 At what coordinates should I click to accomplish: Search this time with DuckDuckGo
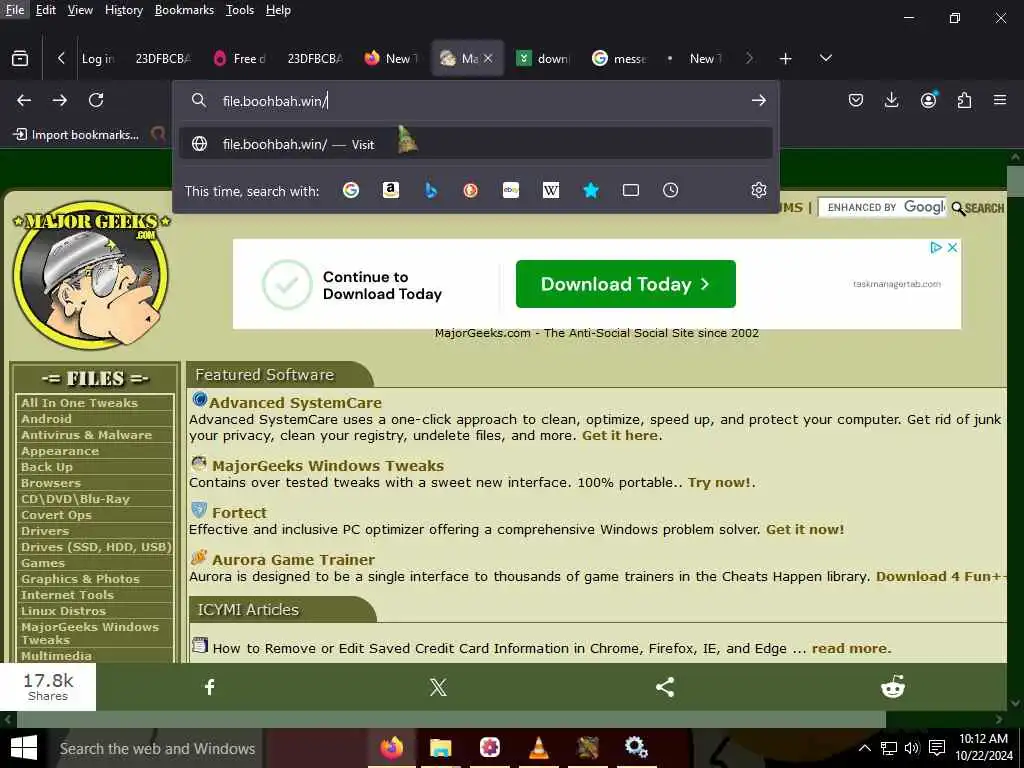[x=471, y=190]
